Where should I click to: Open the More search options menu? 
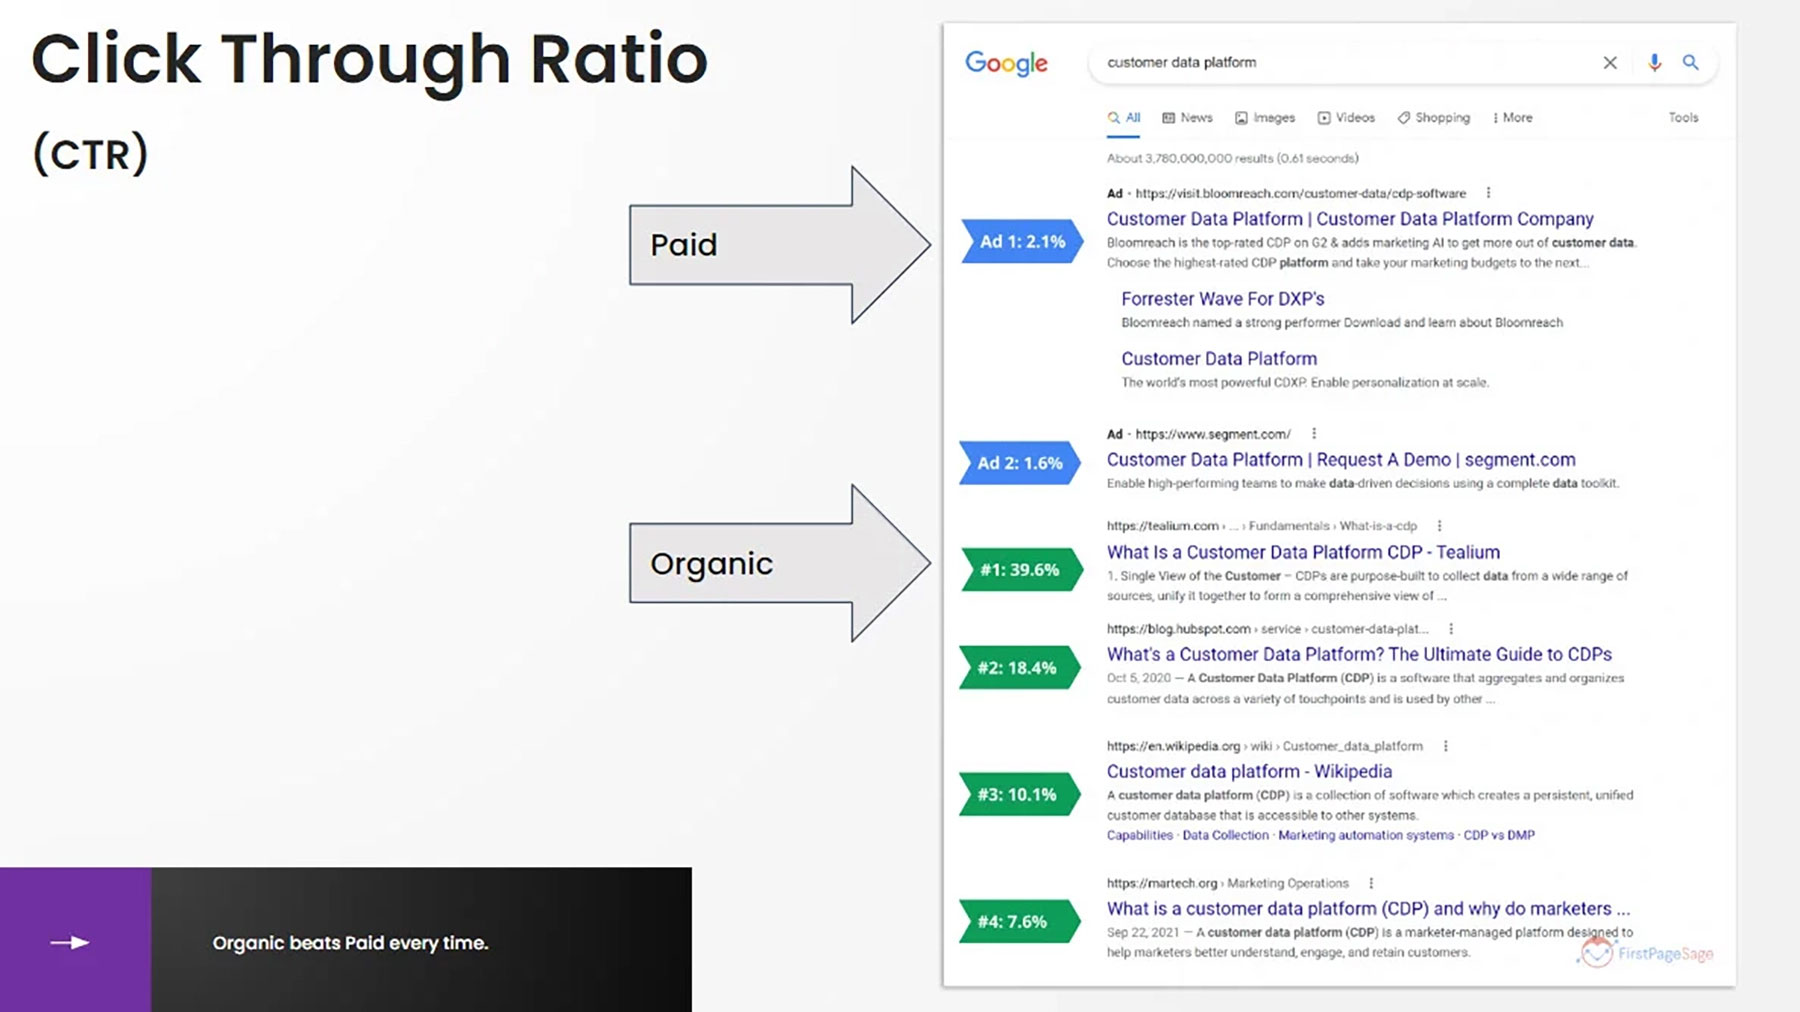point(1512,117)
